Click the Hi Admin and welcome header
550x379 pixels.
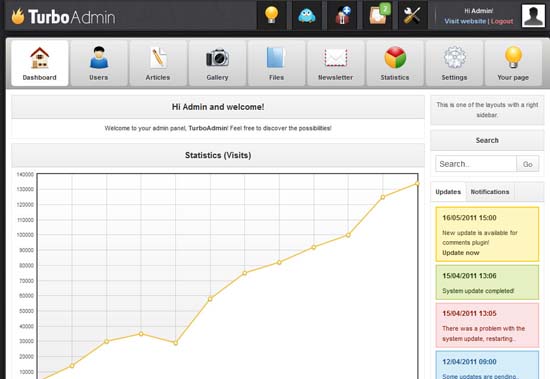[218, 107]
